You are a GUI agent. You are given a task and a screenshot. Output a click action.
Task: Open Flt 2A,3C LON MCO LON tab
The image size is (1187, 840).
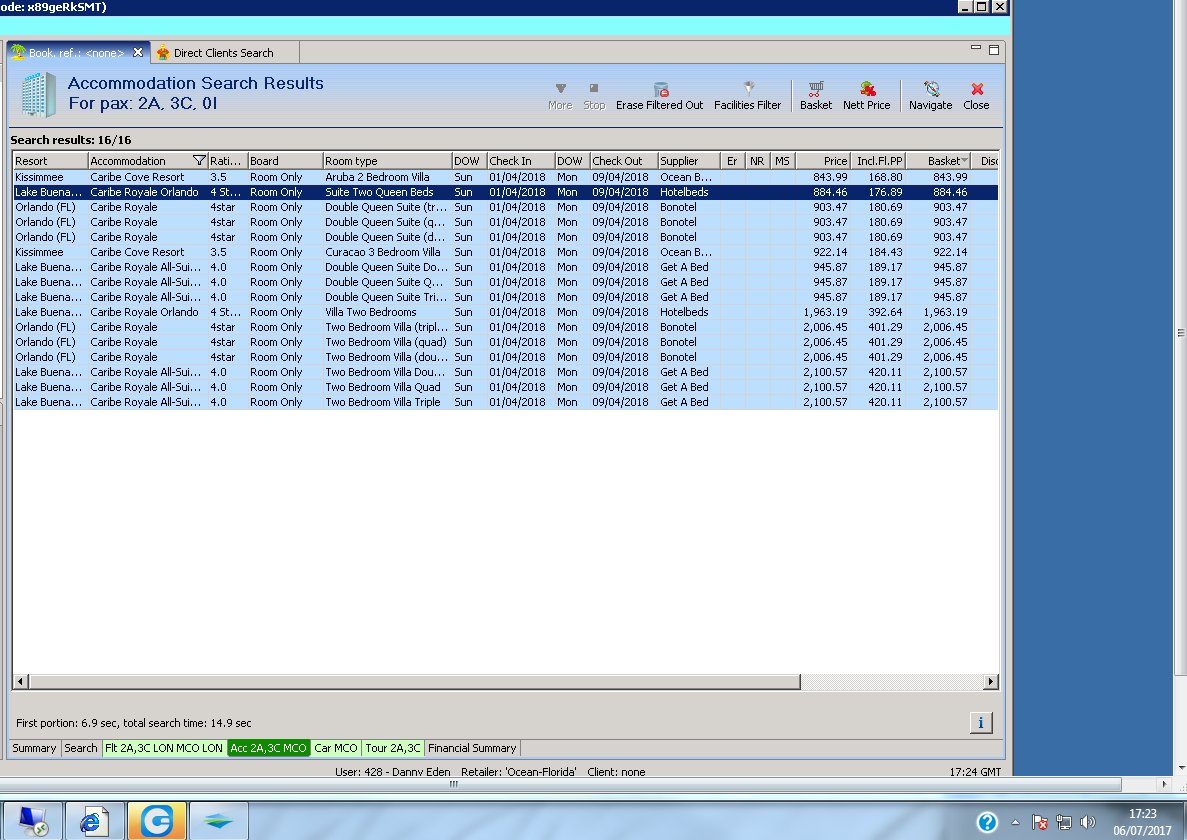[164, 748]
